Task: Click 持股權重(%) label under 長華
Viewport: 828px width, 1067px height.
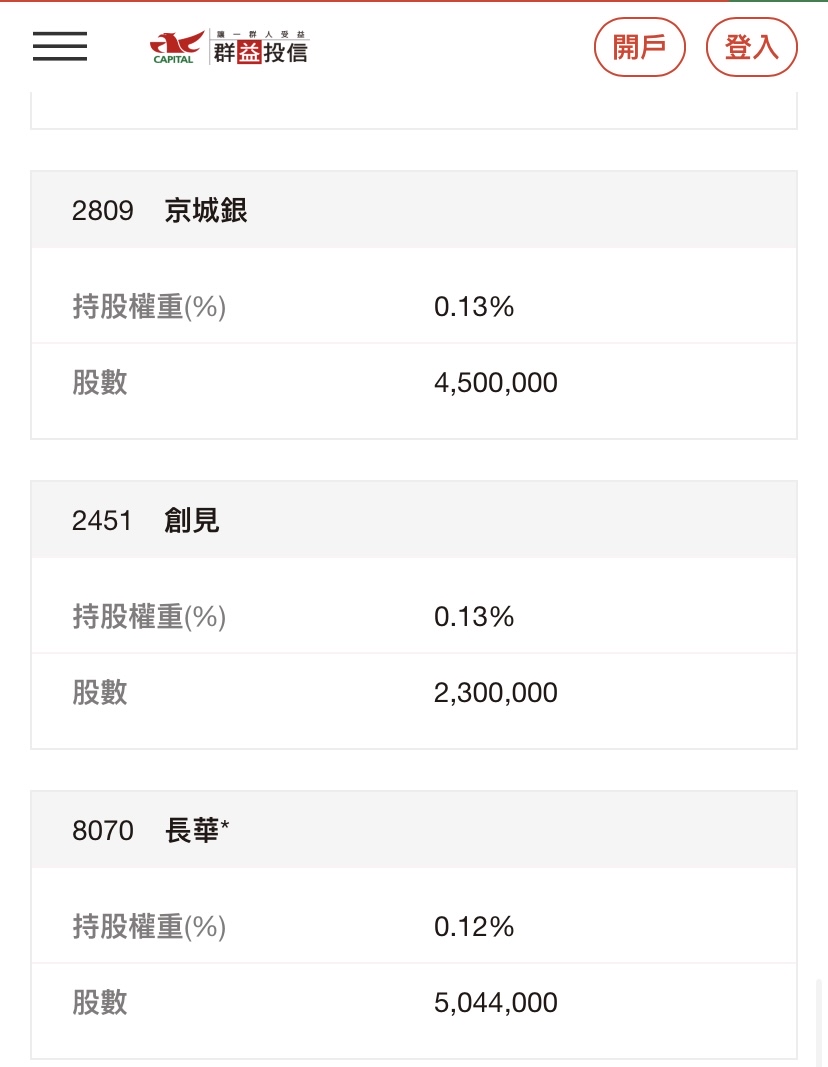Action: 149,926
